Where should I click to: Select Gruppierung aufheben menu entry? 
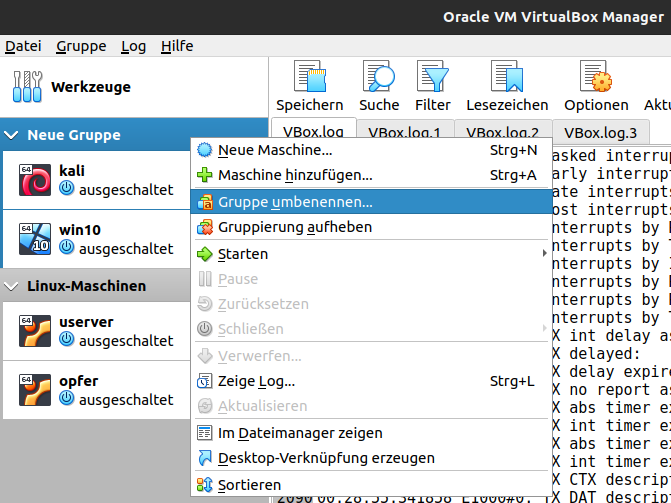(x=371, y=227)
